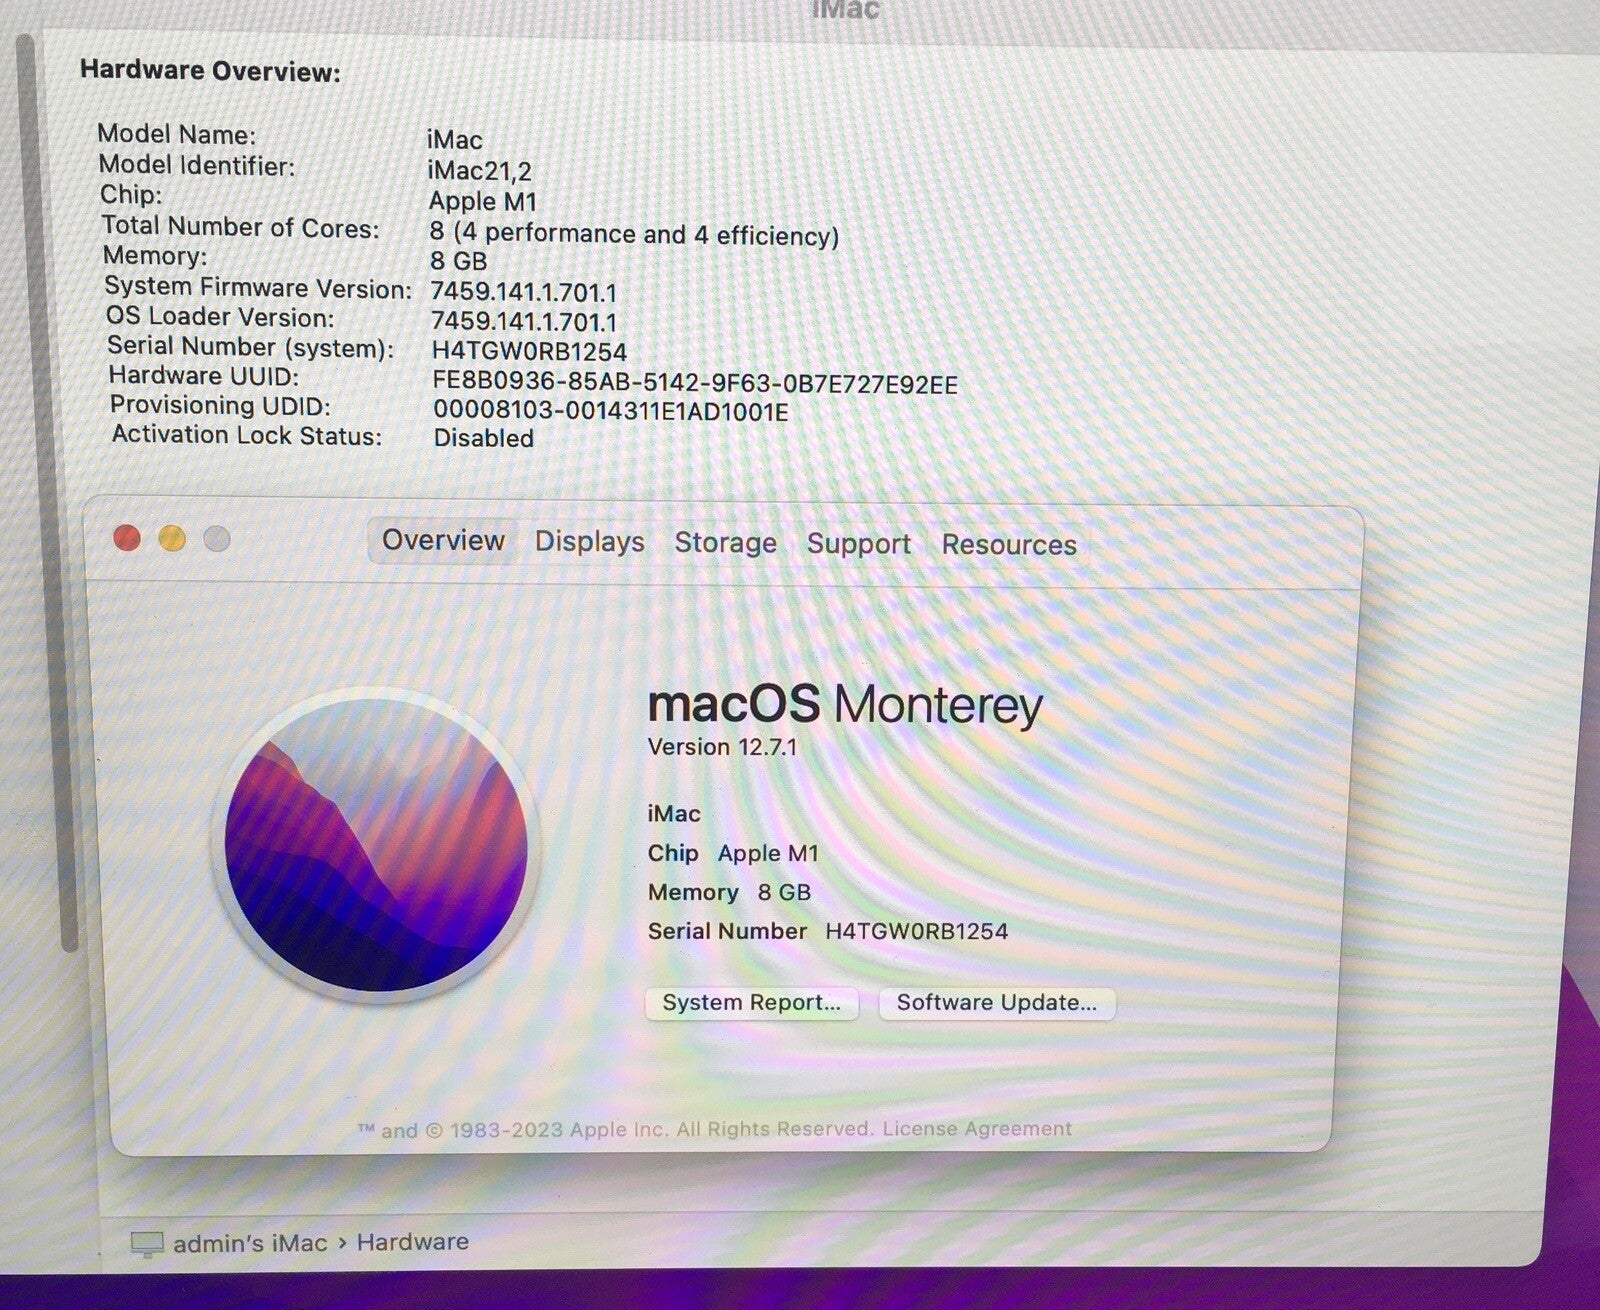Open the Storage tab

click(725, 543)
